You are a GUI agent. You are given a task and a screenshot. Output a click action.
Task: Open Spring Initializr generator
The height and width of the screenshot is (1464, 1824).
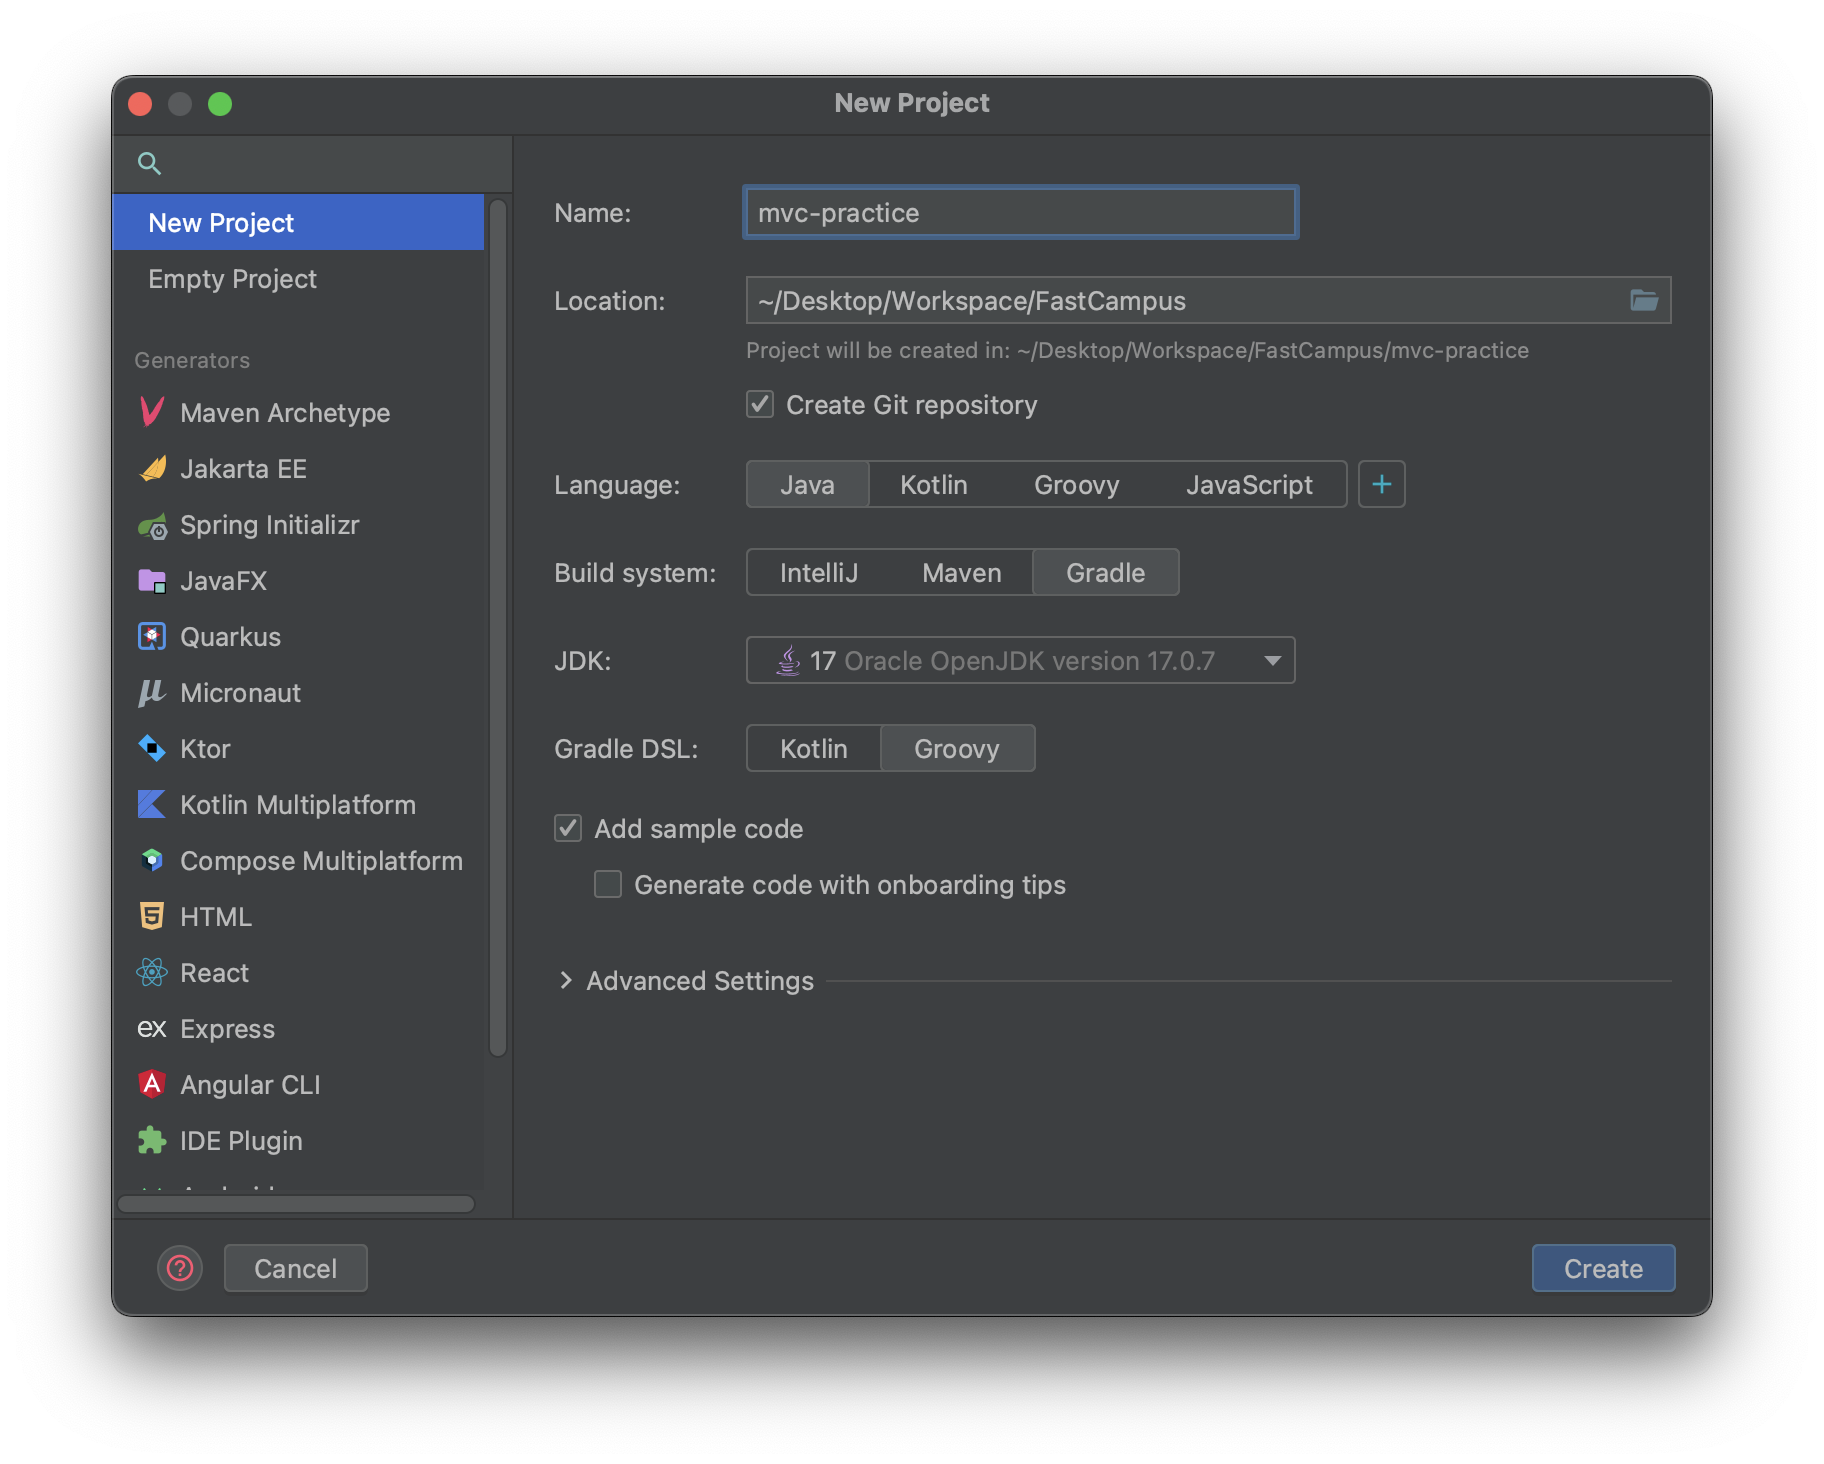click(x=298, y=524)
